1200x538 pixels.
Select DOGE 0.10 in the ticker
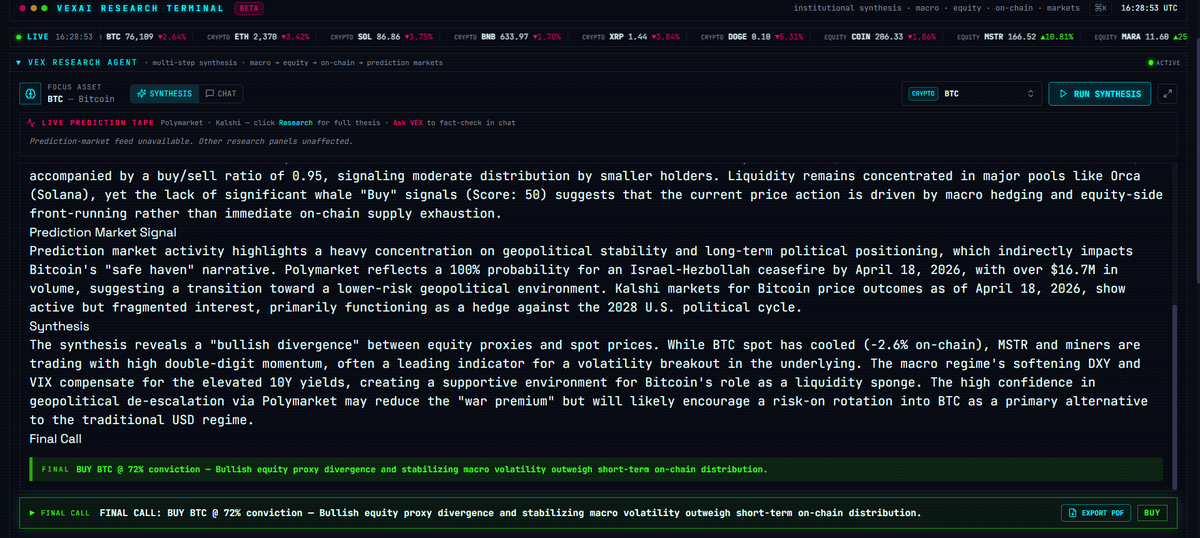751,36
